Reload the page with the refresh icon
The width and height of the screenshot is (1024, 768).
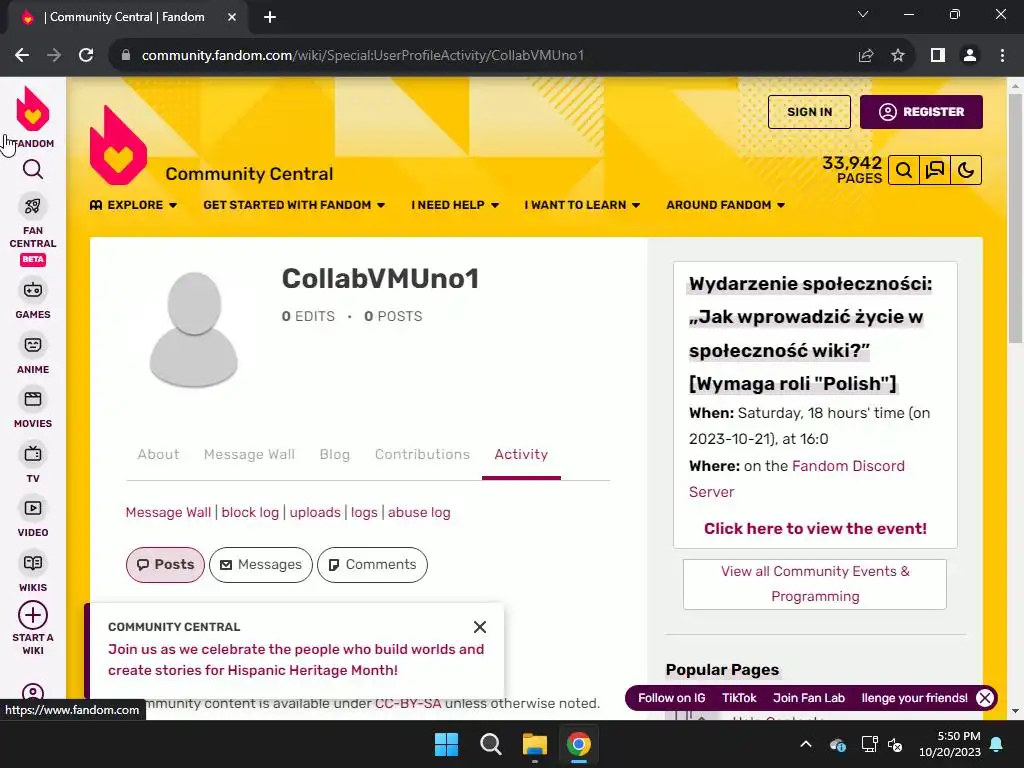pos(86,56)
